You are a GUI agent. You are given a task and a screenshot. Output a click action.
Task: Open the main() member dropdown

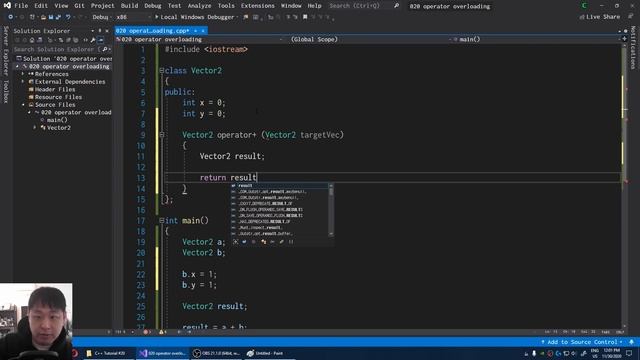tap(536, 39)
